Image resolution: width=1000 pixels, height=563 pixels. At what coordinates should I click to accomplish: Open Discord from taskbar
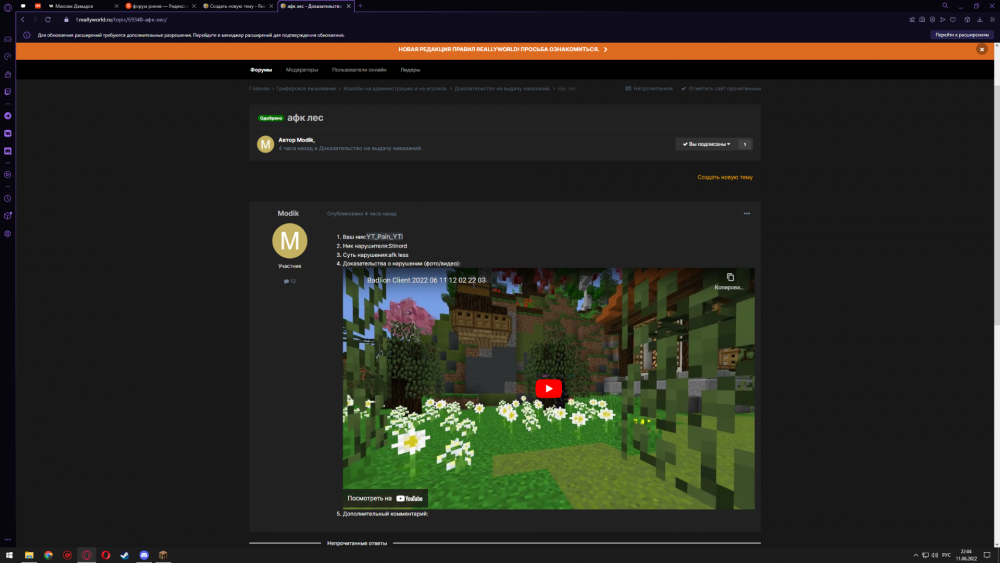(x=144, y=555)
